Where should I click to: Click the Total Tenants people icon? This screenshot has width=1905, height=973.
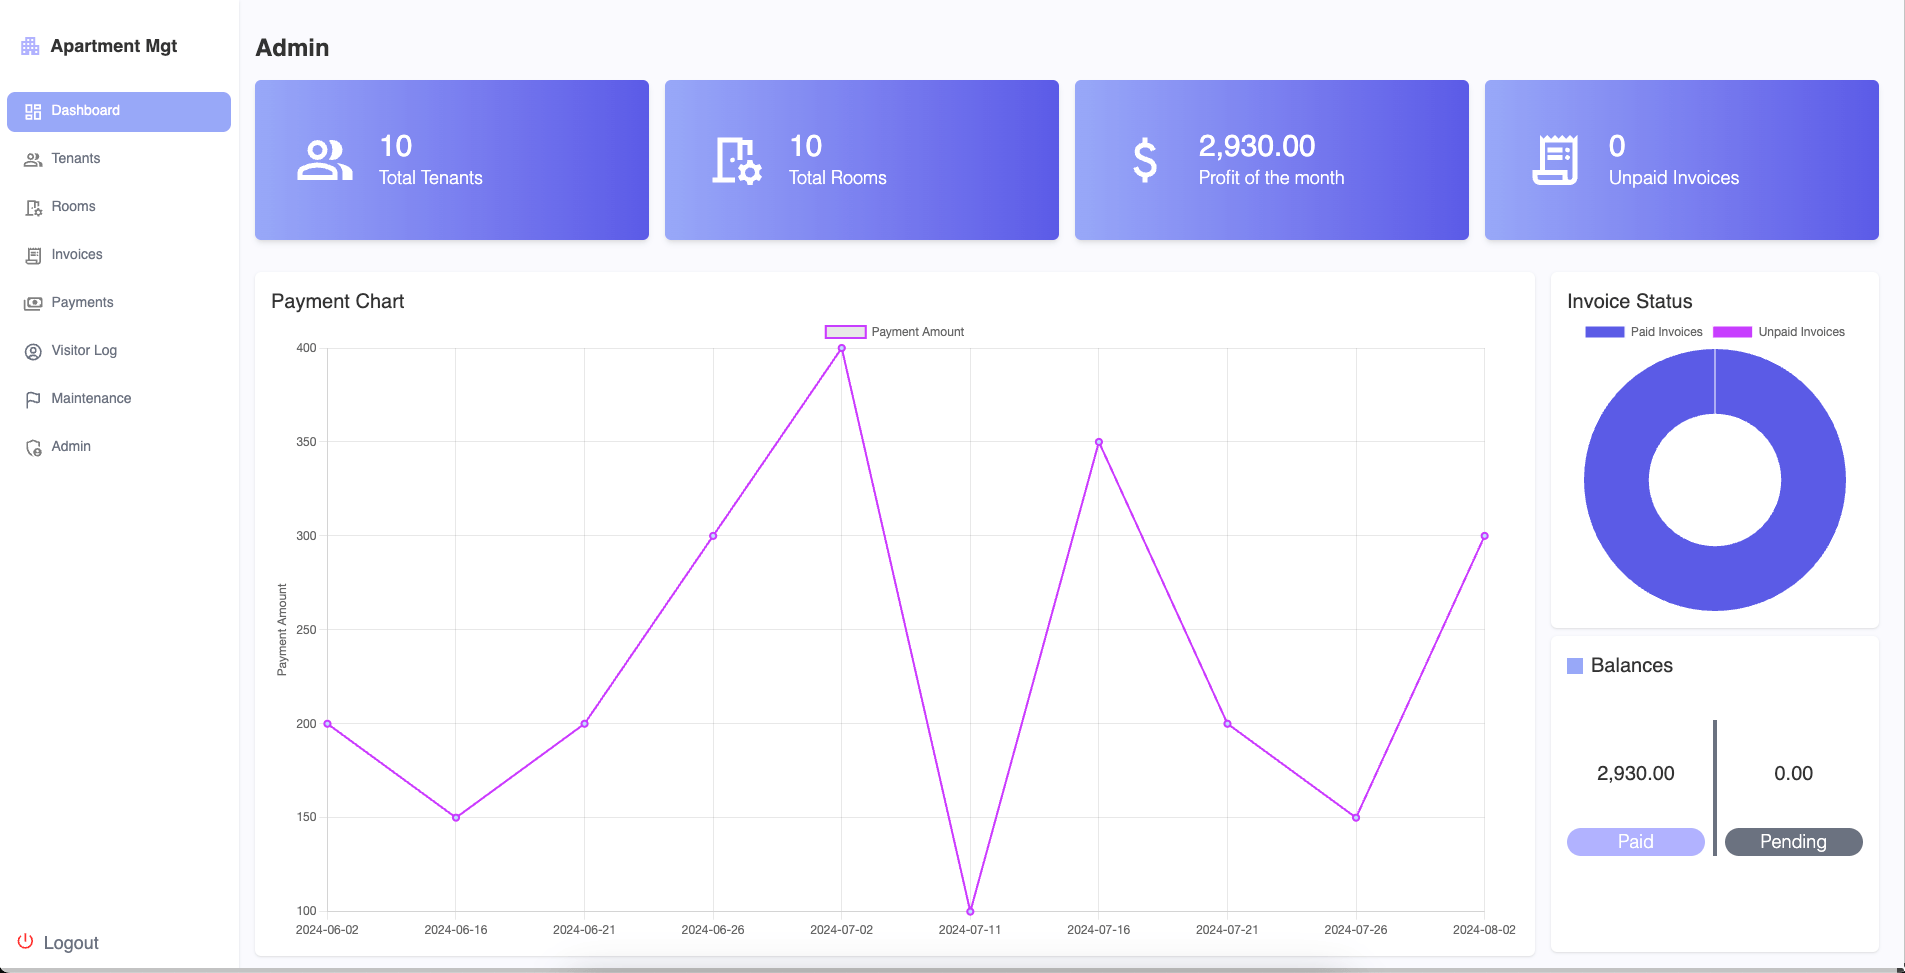coord(324,159)
